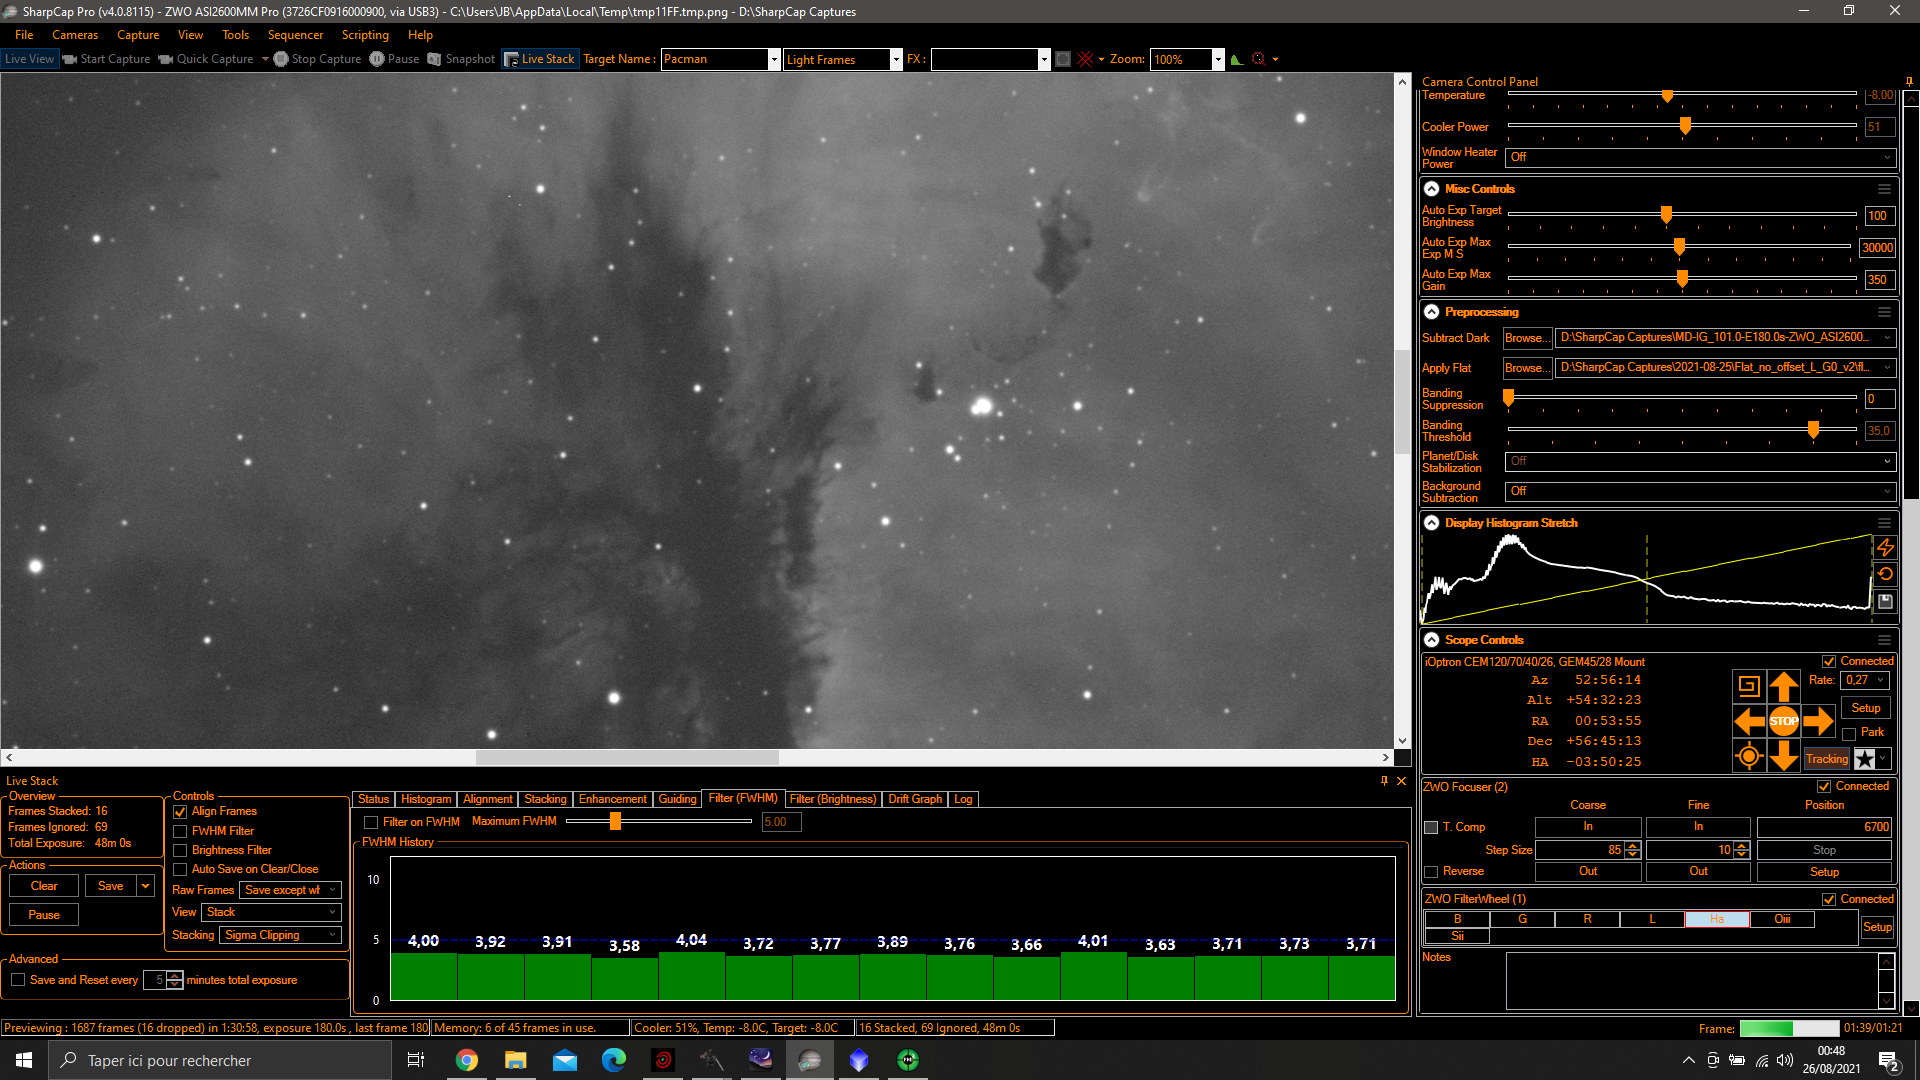Check the Filter on FWHM box
This screenshot has height=1080, width=1920.
point(371,822)
